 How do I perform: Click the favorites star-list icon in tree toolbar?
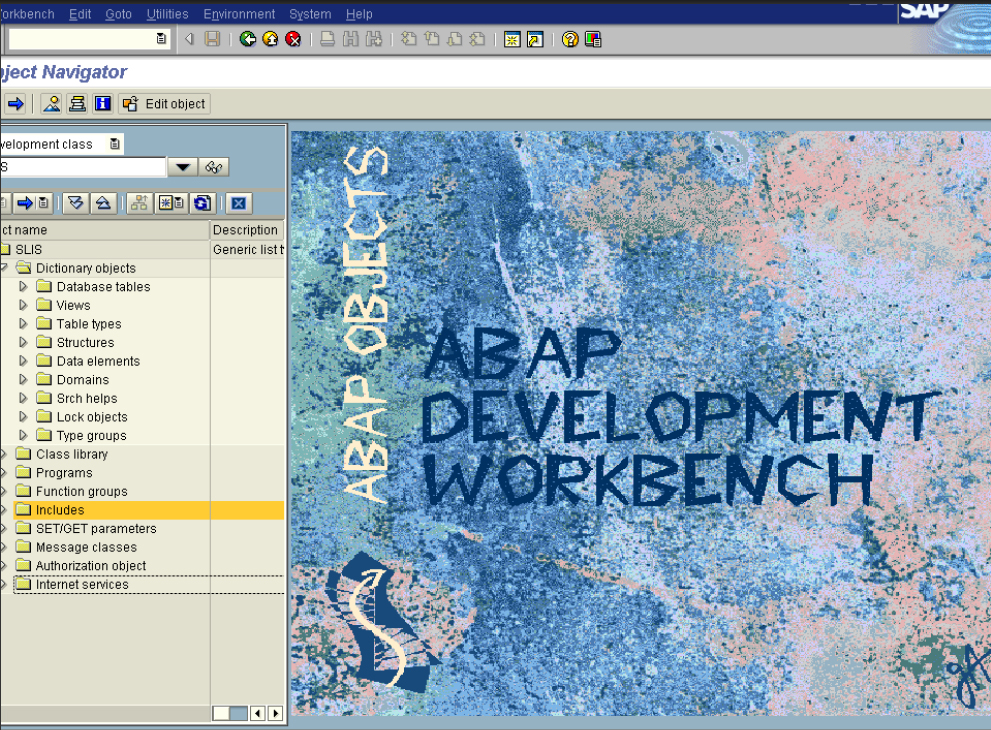click(x=171, y=203)
